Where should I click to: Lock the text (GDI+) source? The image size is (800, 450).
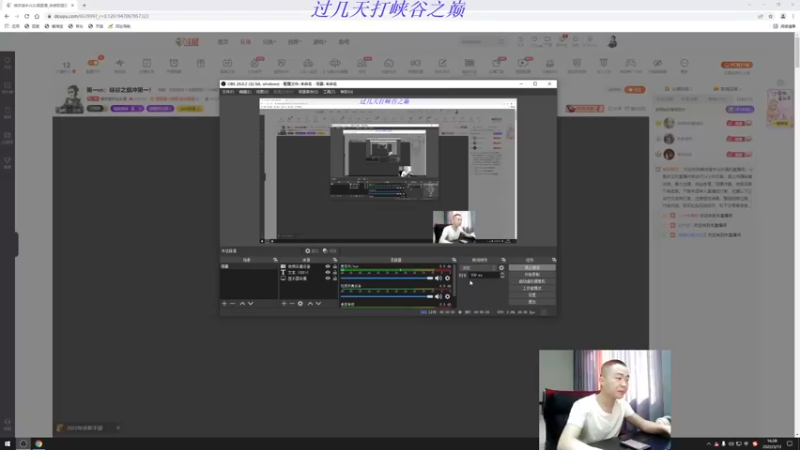(335, 272)
